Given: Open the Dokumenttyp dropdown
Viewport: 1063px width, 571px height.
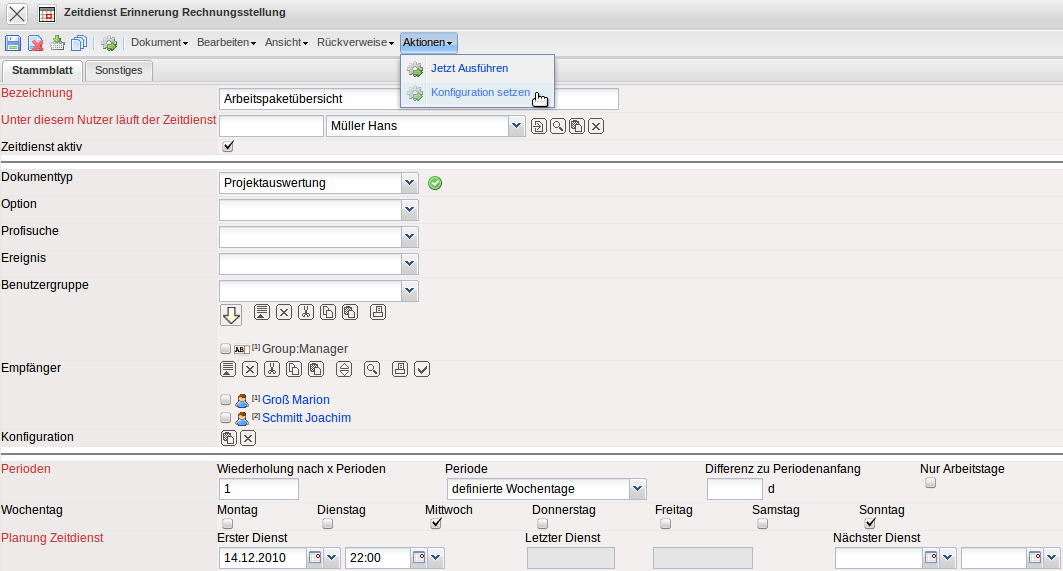Looking at the screenshot, I should [408, 183].
